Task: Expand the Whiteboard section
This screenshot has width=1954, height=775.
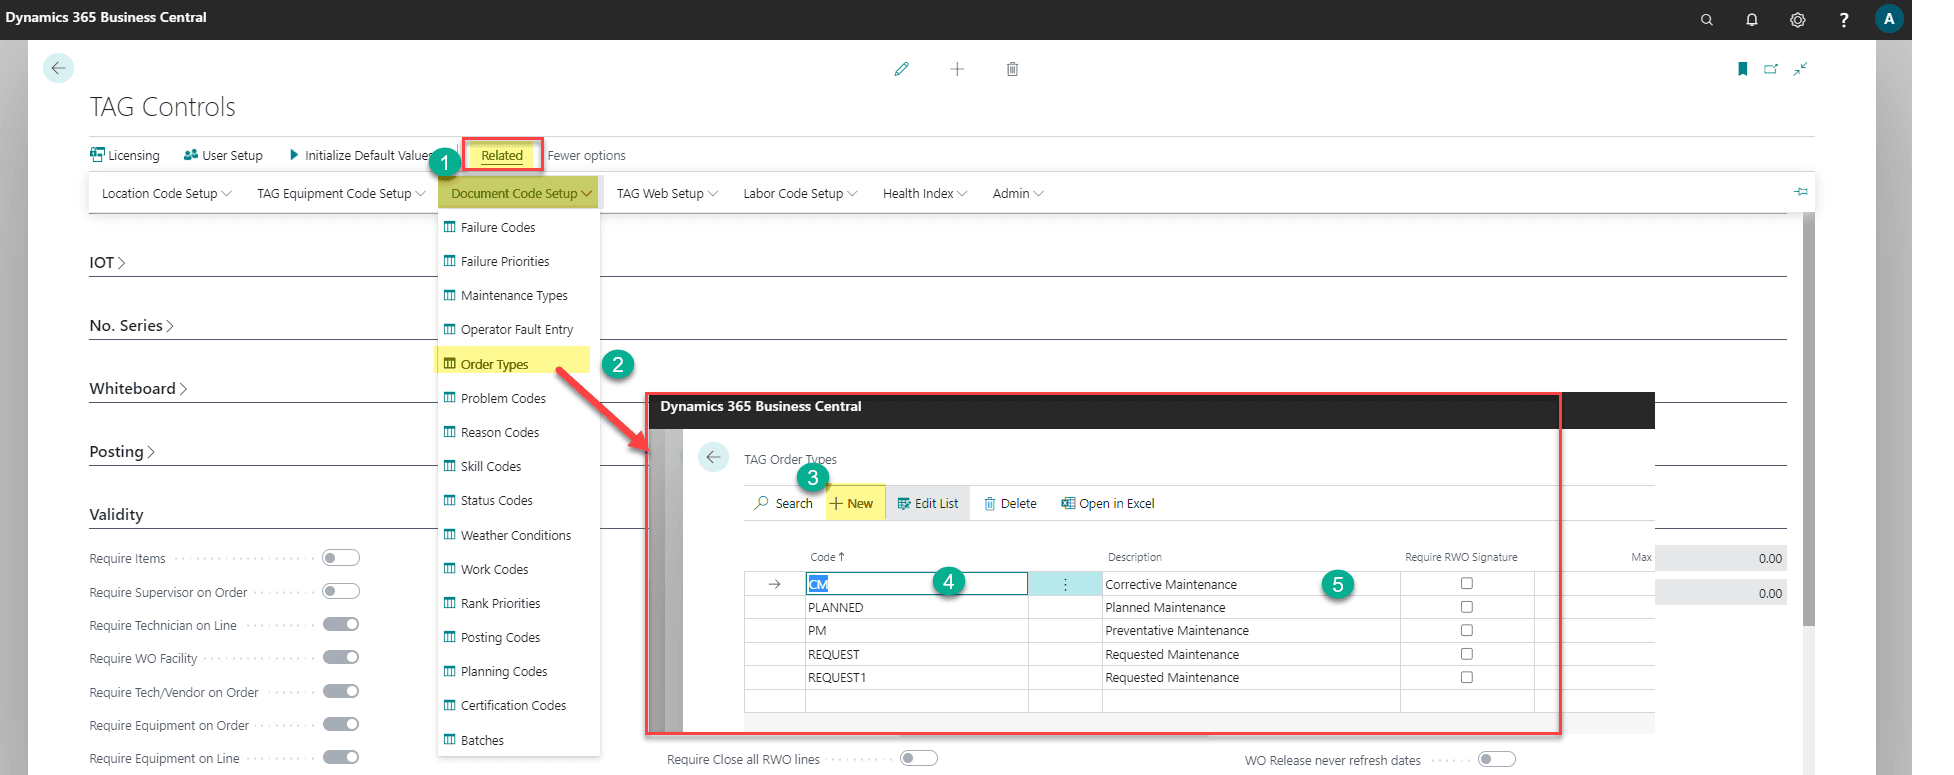Action: click(138, 389)
